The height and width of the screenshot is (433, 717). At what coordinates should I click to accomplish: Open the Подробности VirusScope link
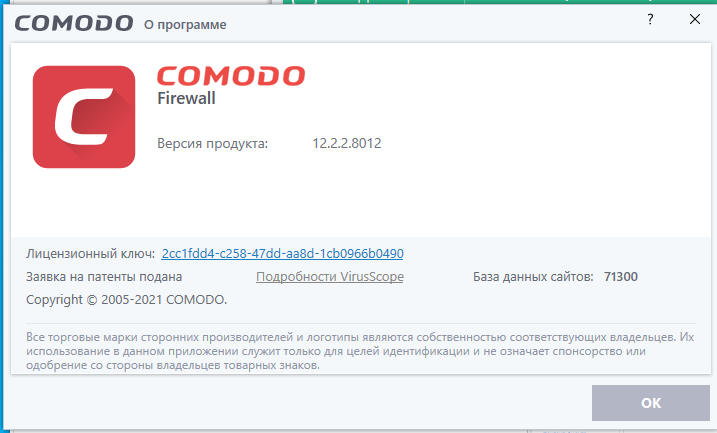click(330, 277)
